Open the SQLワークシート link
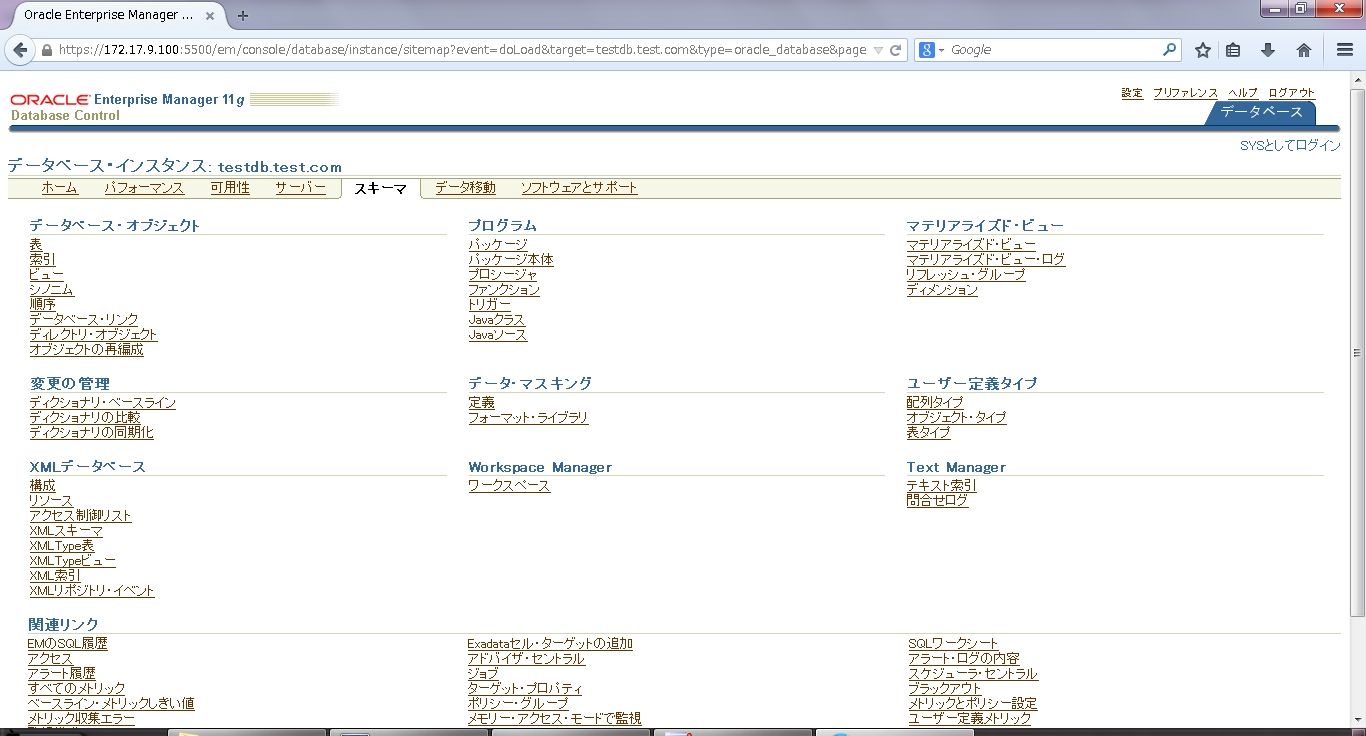 (953, 644)
